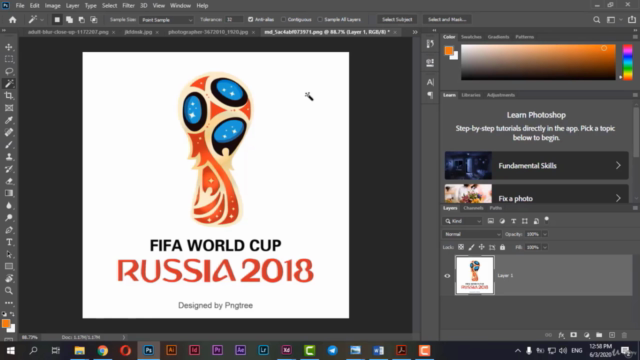Click the hue spectrum slider in Color panel
Screen dimensions: 640x360
[628, 62]
